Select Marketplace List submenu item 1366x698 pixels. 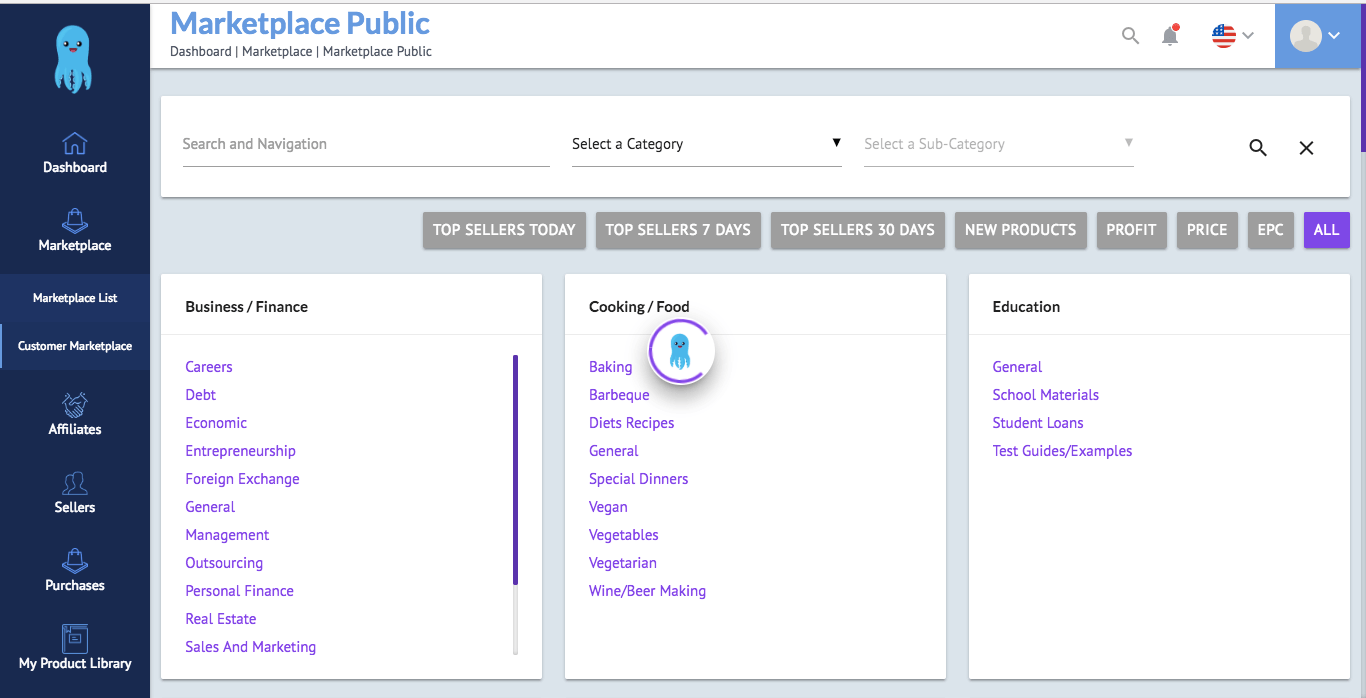pos(75,298)
